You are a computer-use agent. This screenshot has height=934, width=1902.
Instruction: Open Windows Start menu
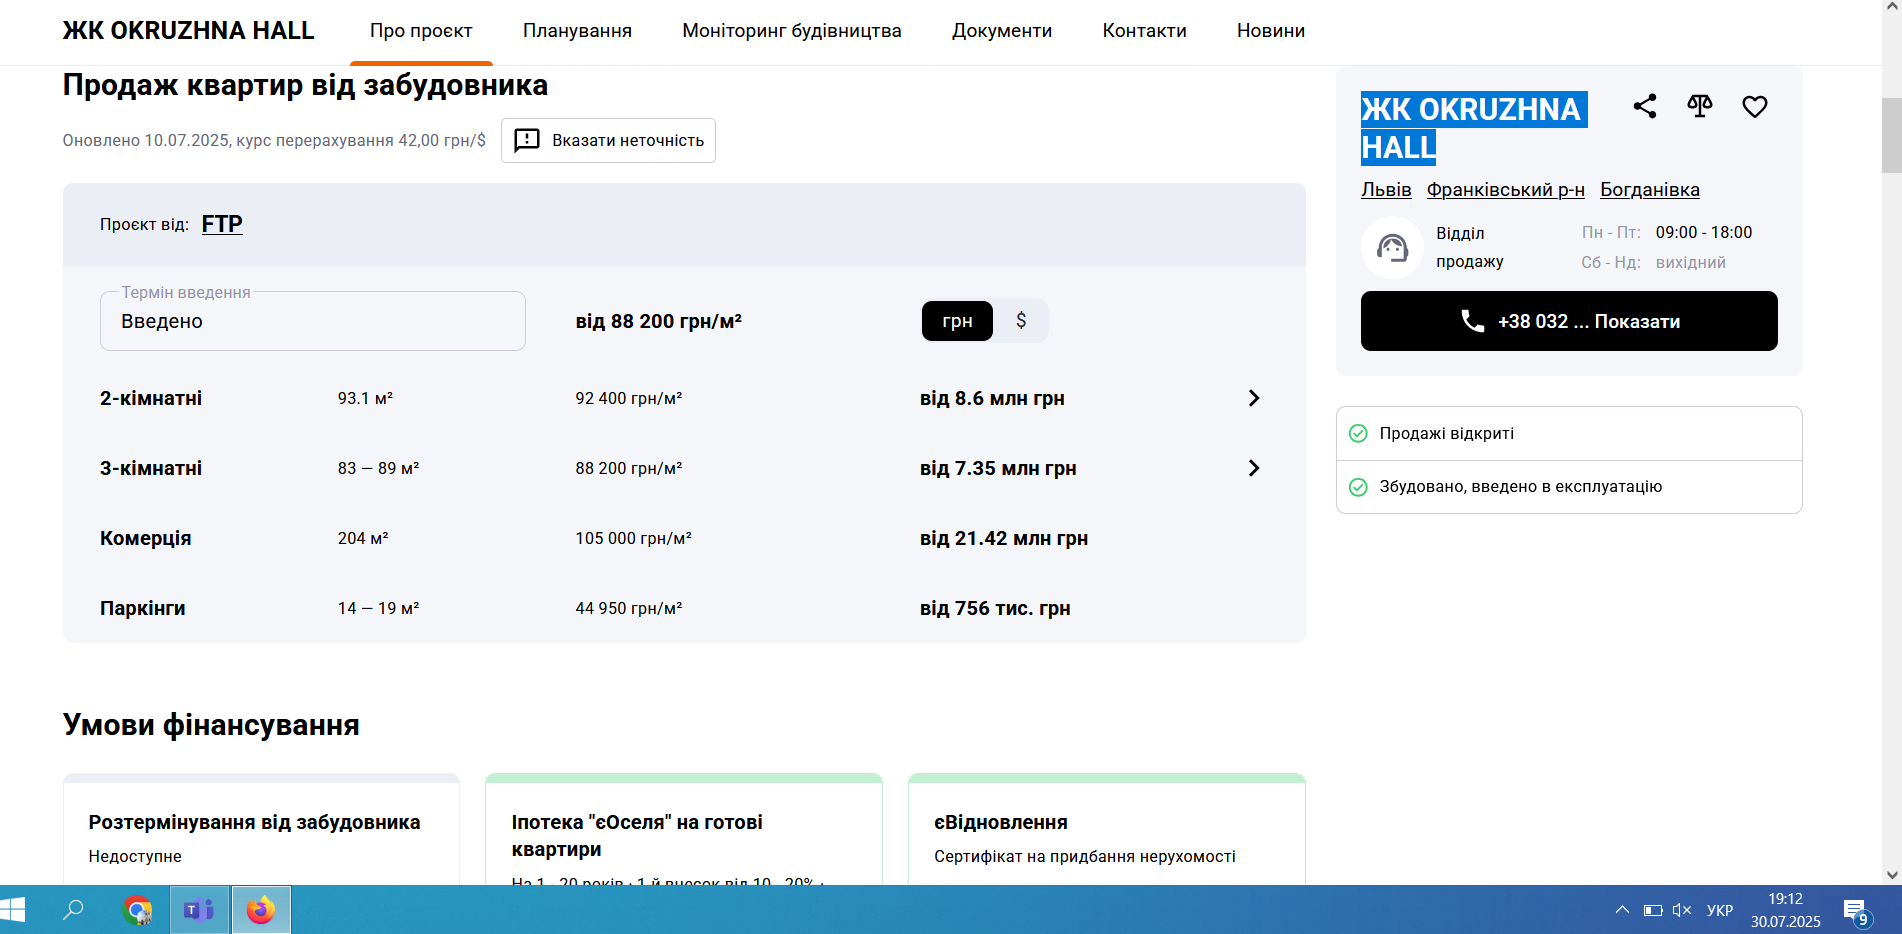tap(13, 910)
